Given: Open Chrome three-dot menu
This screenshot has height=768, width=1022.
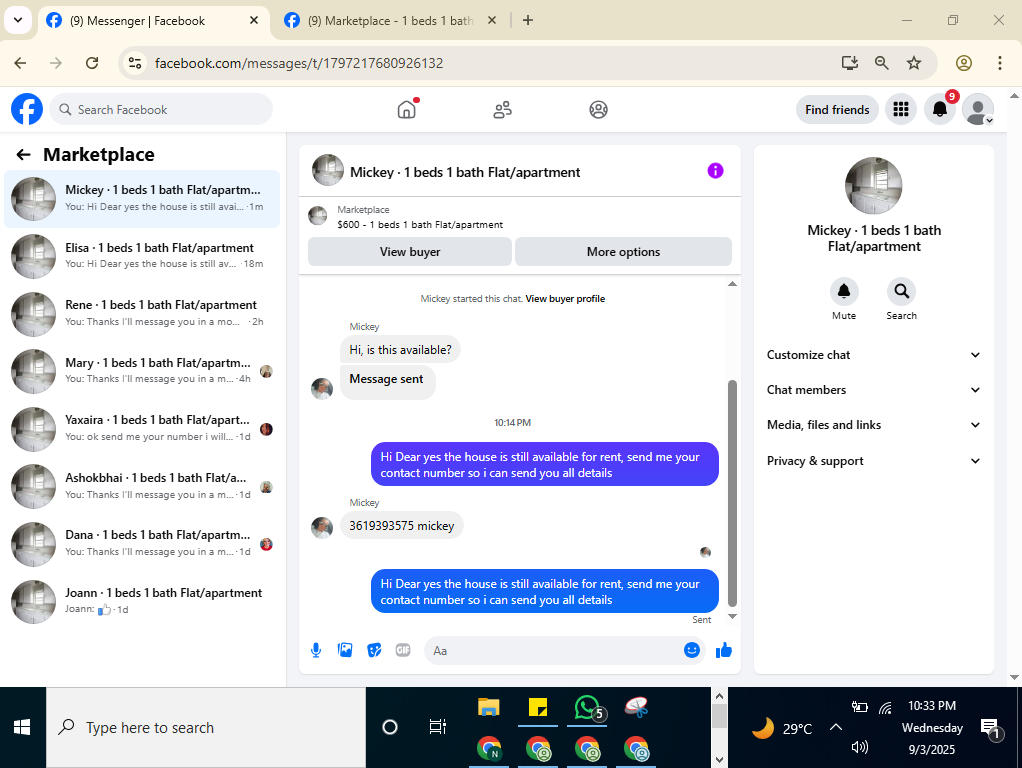Looking at the screenshot, I should pos(1000,63).
